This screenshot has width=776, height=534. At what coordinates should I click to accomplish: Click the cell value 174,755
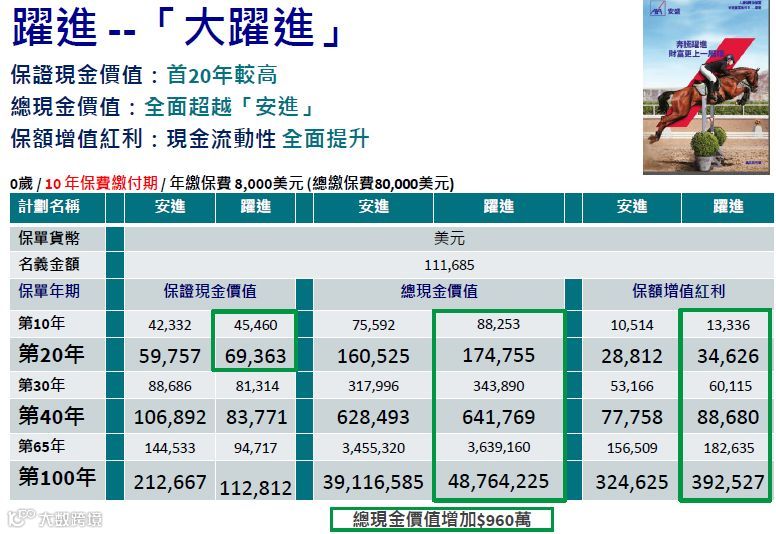(x=499, y=355)
